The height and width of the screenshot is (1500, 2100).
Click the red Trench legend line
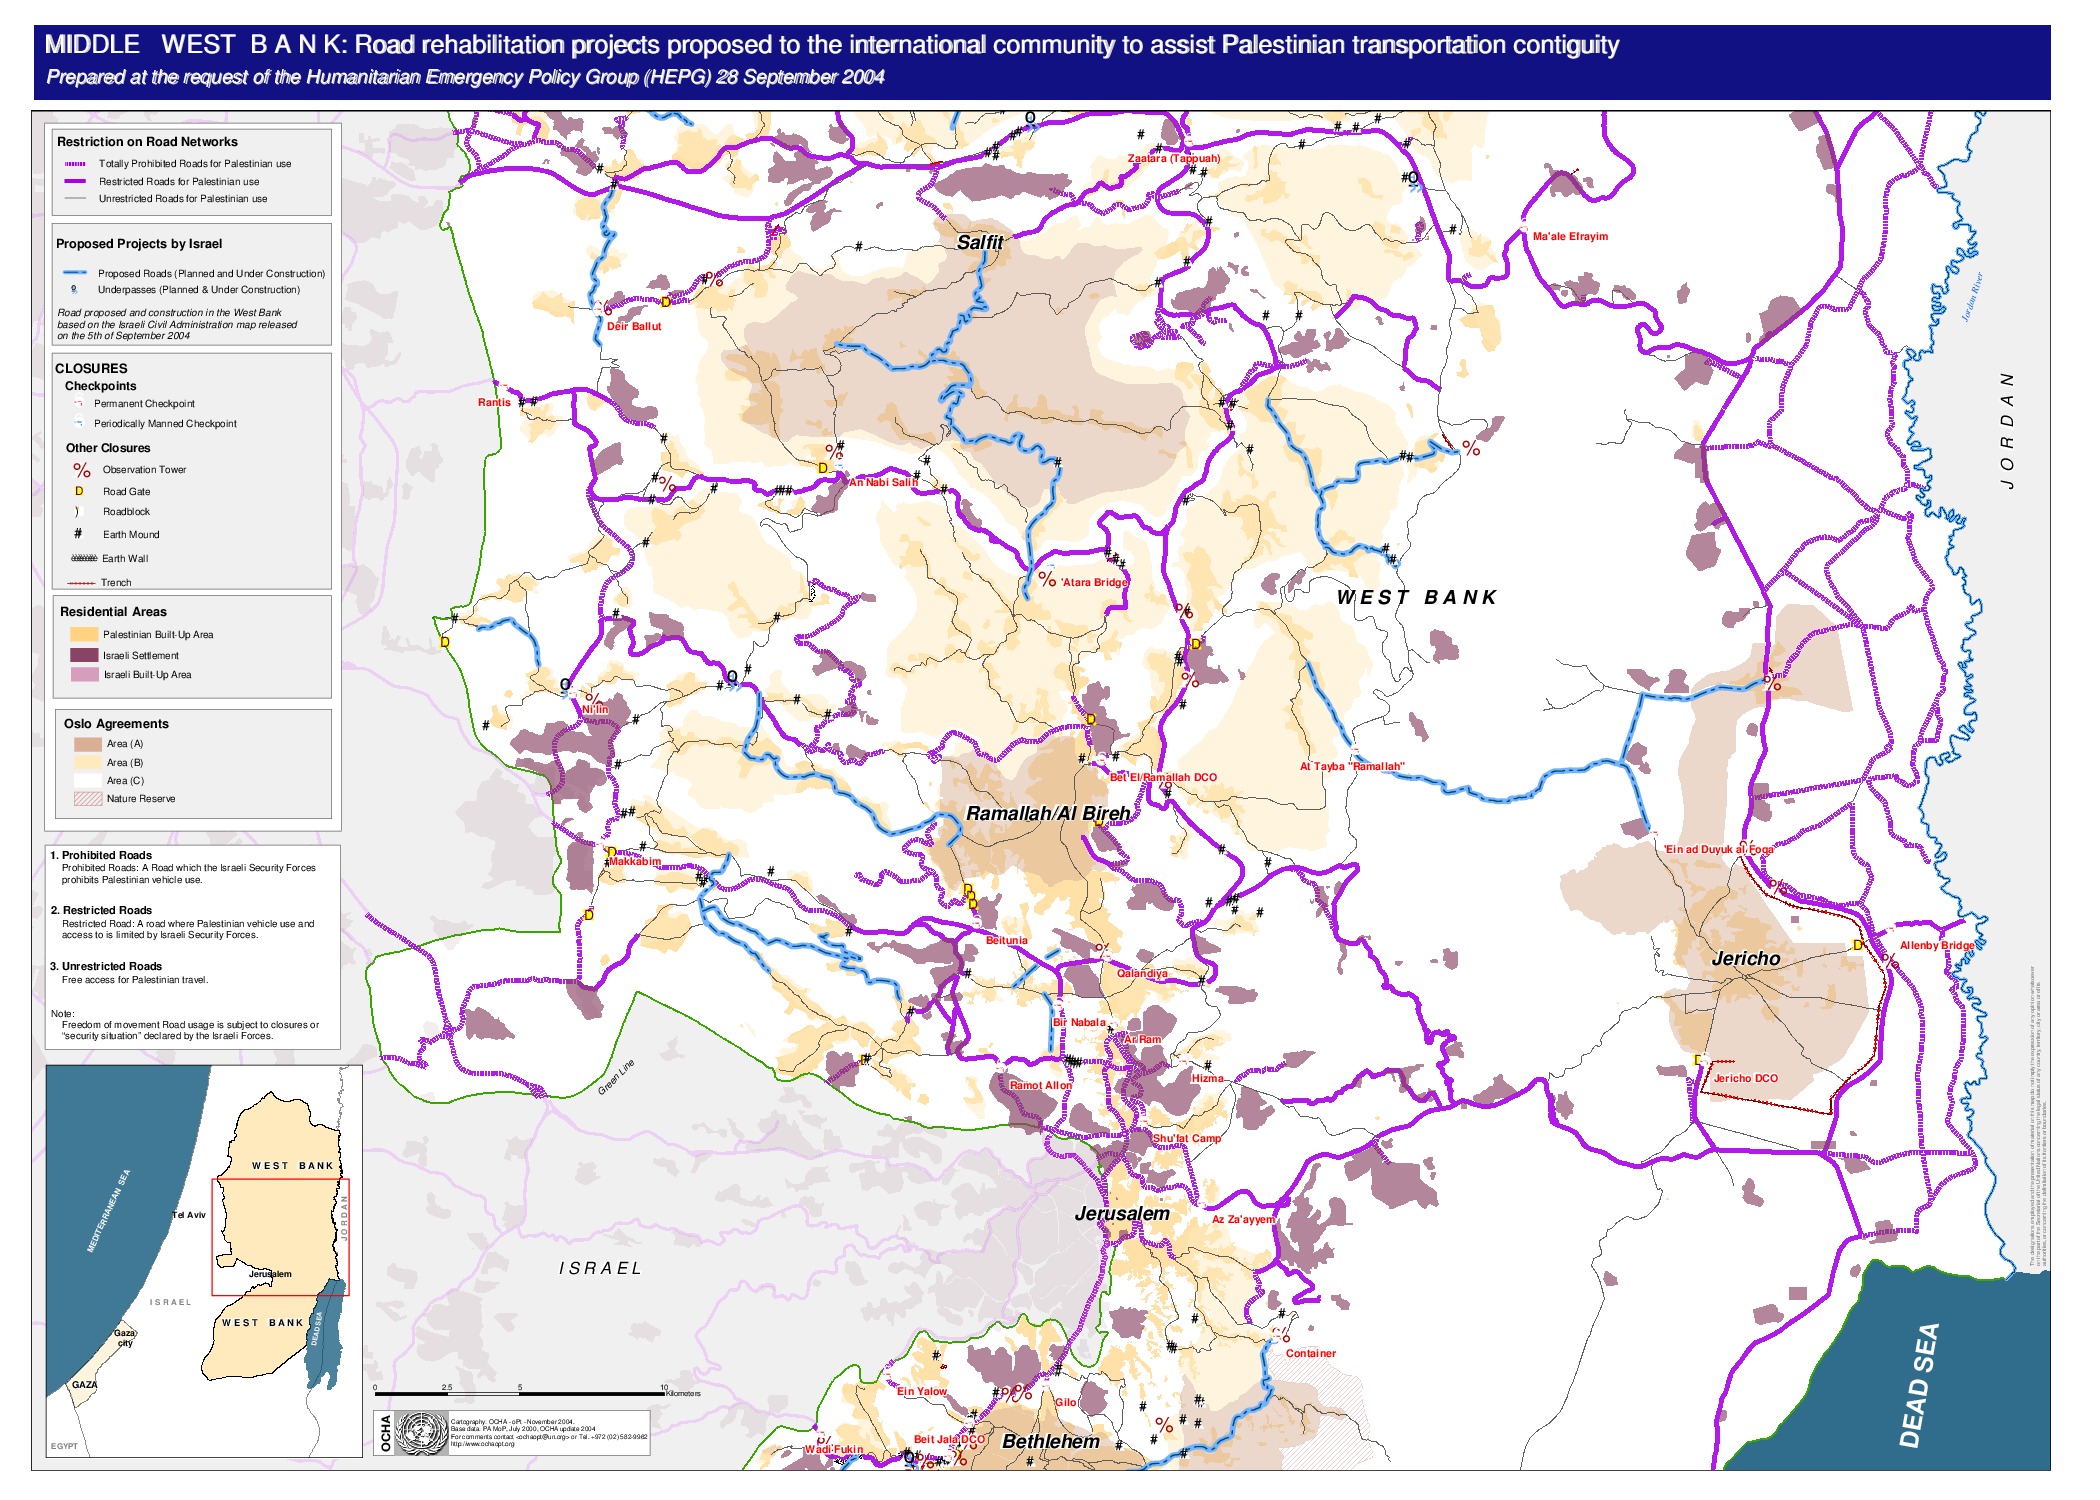[81, 583]
